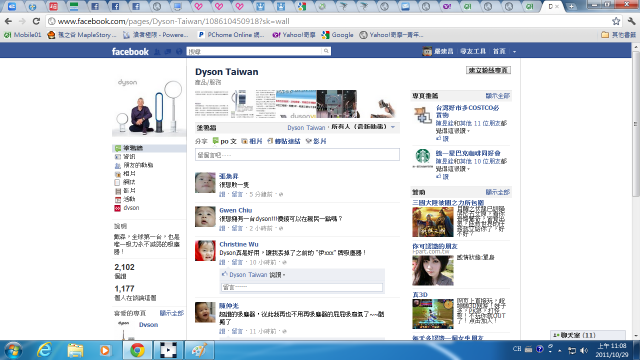This screenshot has width=640, height=360.
Task: Click Show All beside sponsored section
Action: (x=498, y=192)
